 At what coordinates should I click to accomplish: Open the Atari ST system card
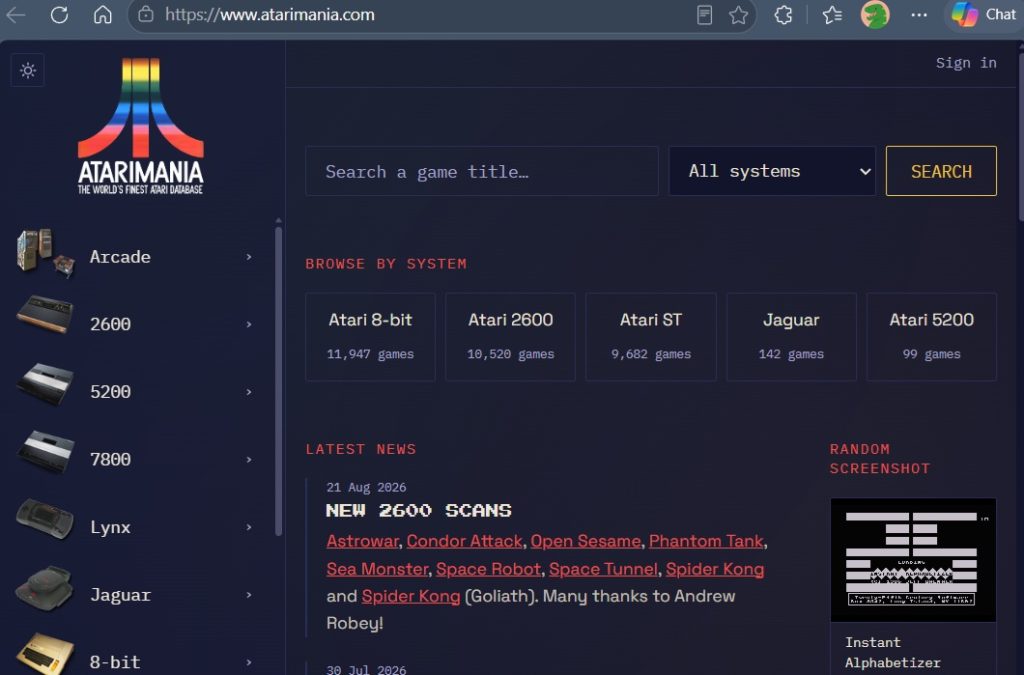650,337
